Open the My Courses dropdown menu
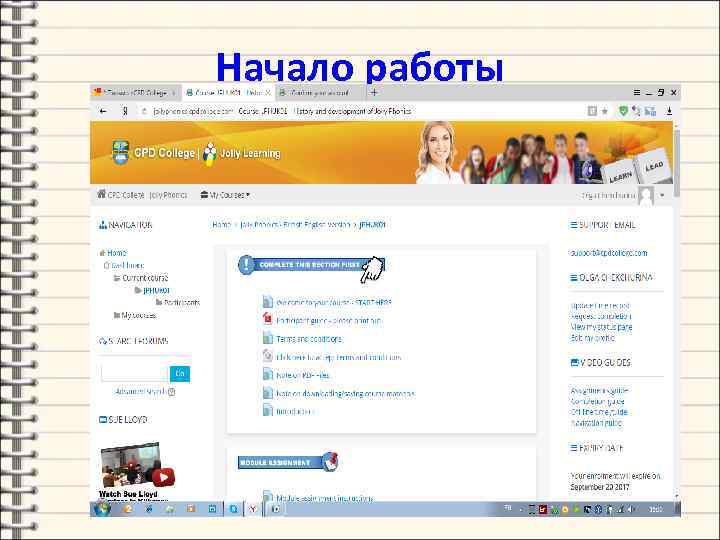 pos(225,195)
